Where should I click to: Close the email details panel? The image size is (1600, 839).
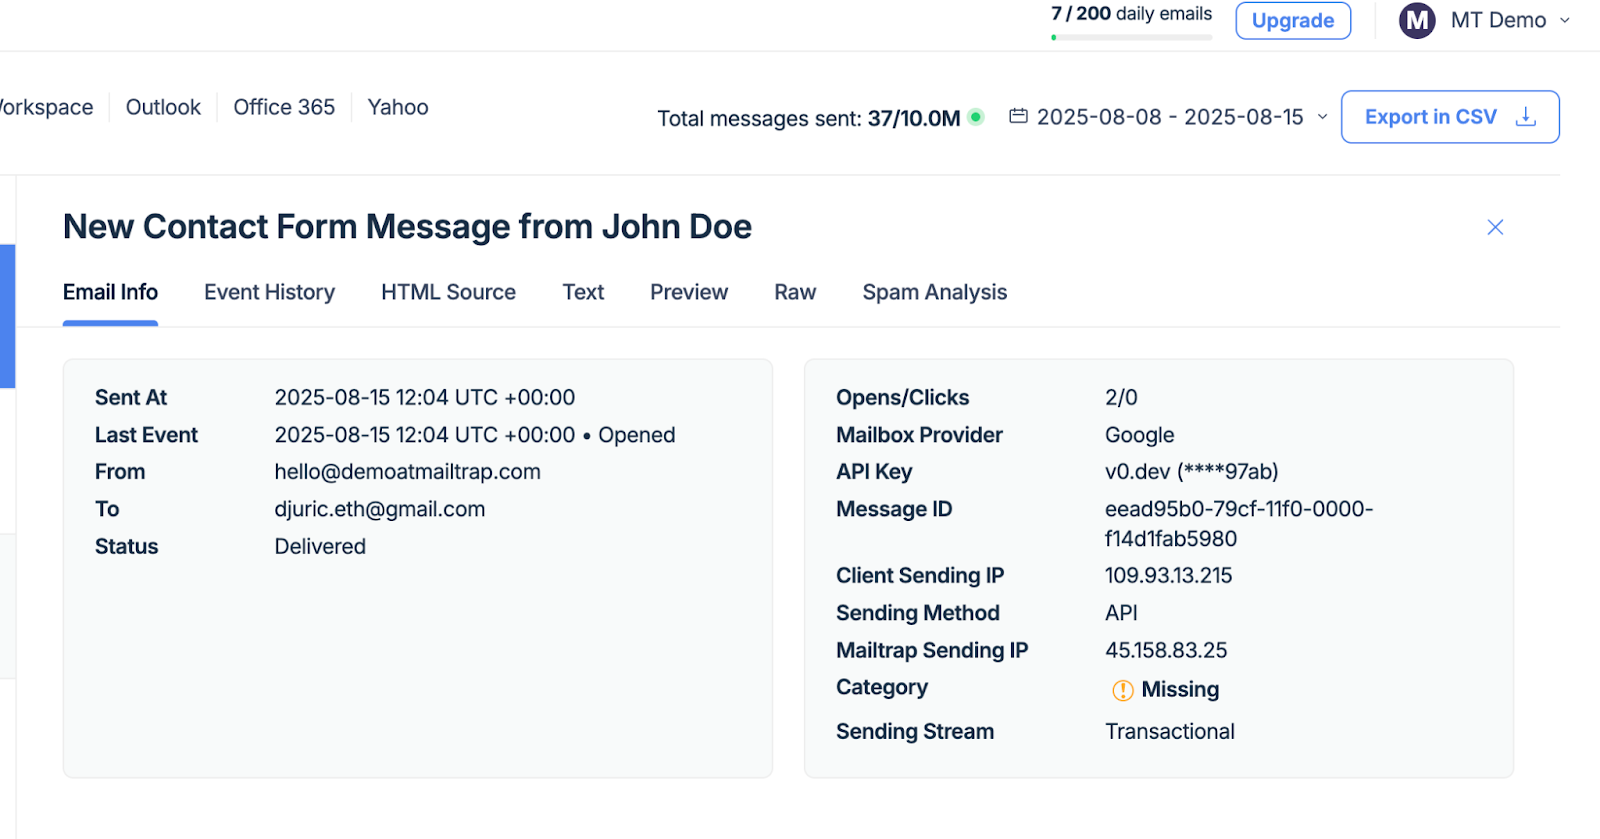(x=1495, y=228)
